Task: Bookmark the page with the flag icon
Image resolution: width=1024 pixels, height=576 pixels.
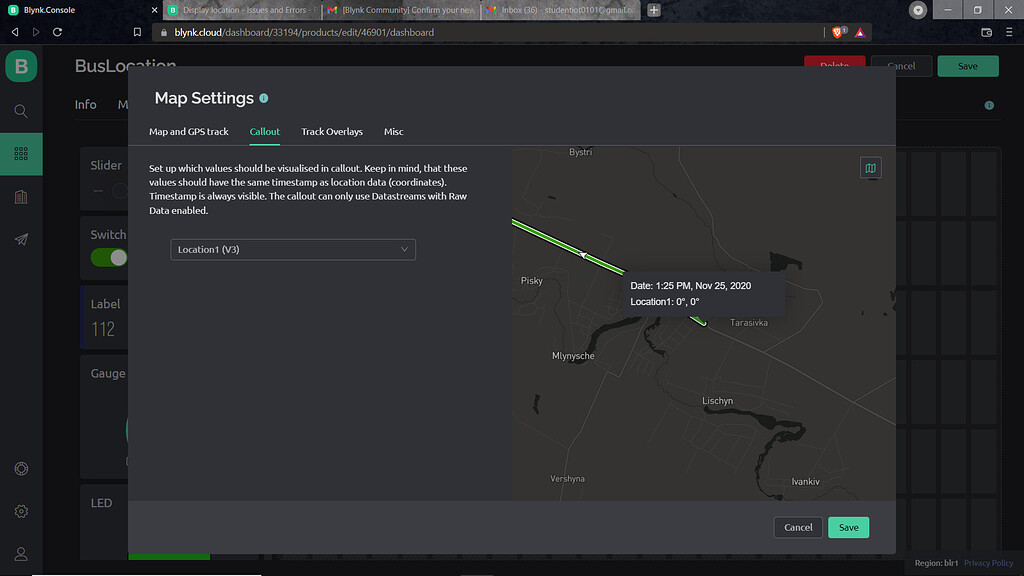Action: click(x=138, y=31)
